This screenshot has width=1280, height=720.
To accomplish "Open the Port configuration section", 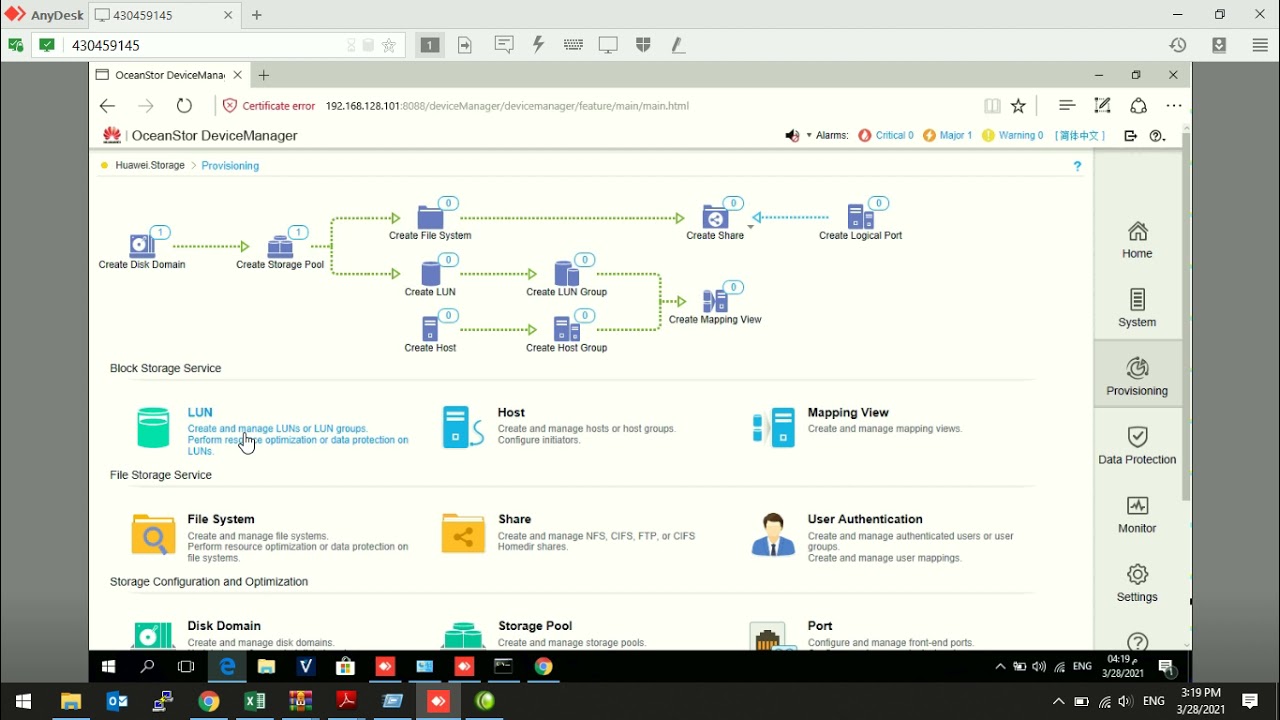I will [x=820, y=626].
